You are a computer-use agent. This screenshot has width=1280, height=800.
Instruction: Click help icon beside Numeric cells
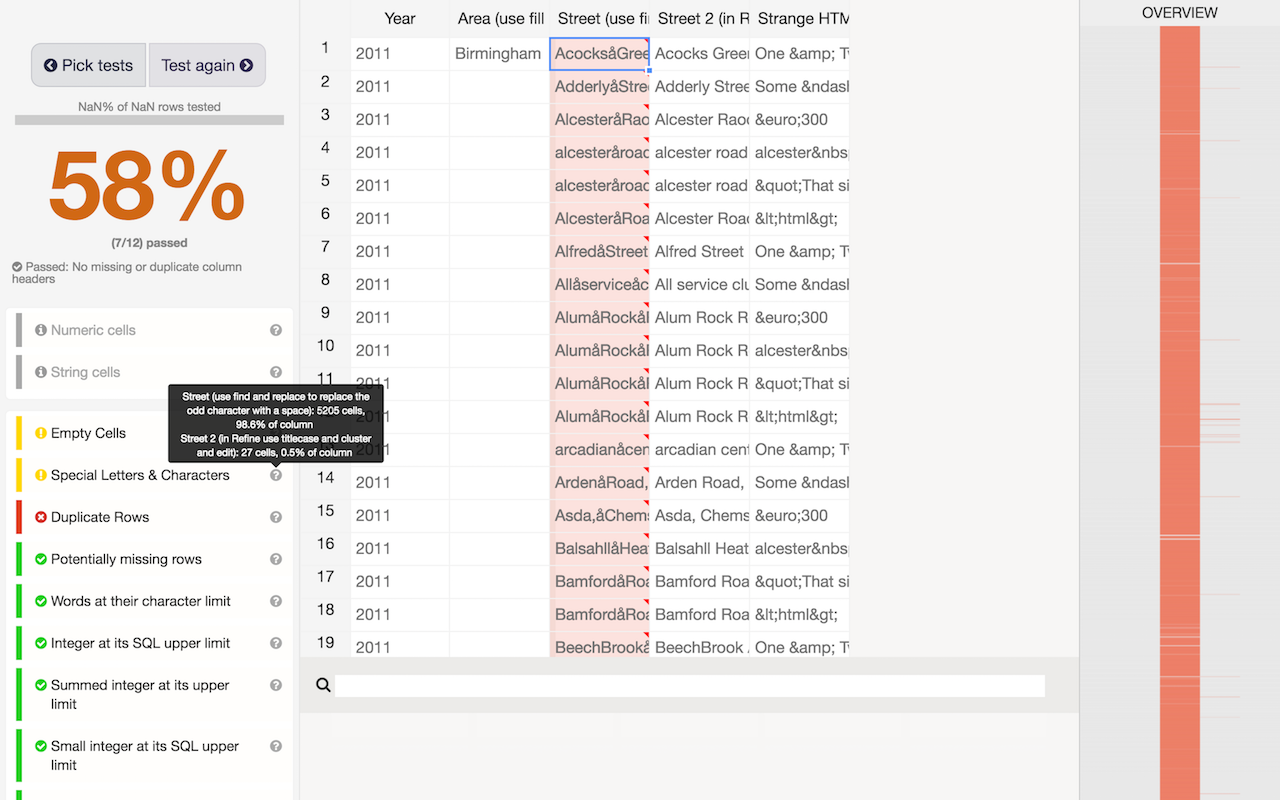(x=276, y=330)
